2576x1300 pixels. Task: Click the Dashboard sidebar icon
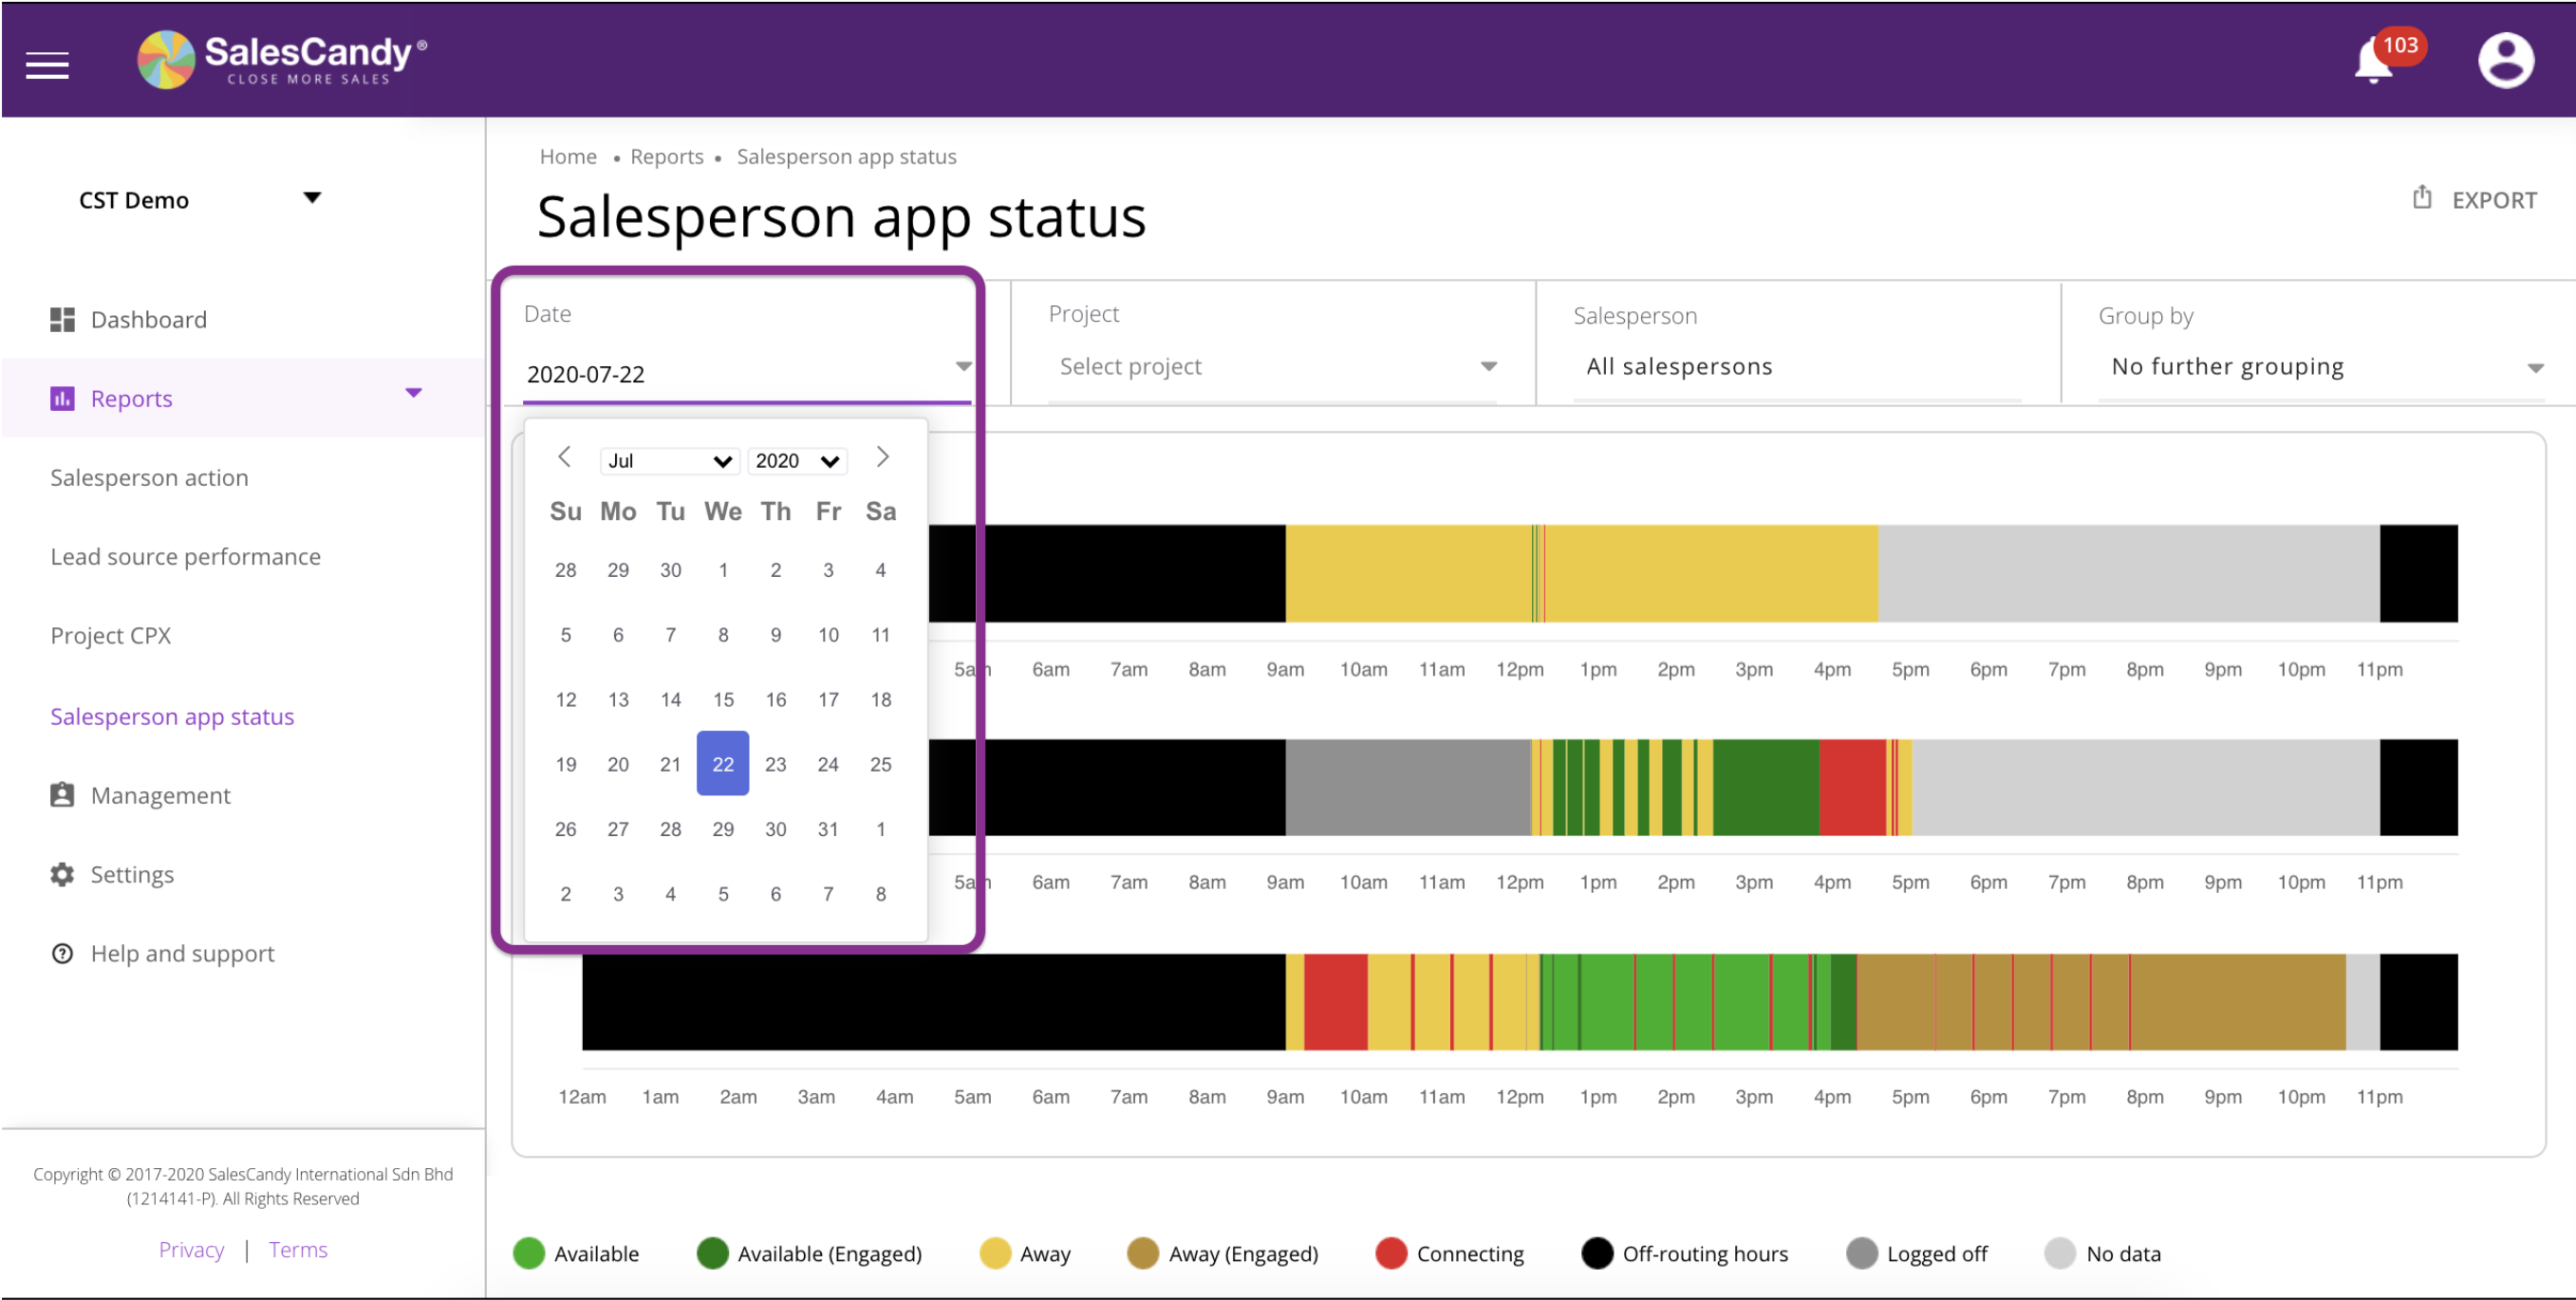pos(62,319)
